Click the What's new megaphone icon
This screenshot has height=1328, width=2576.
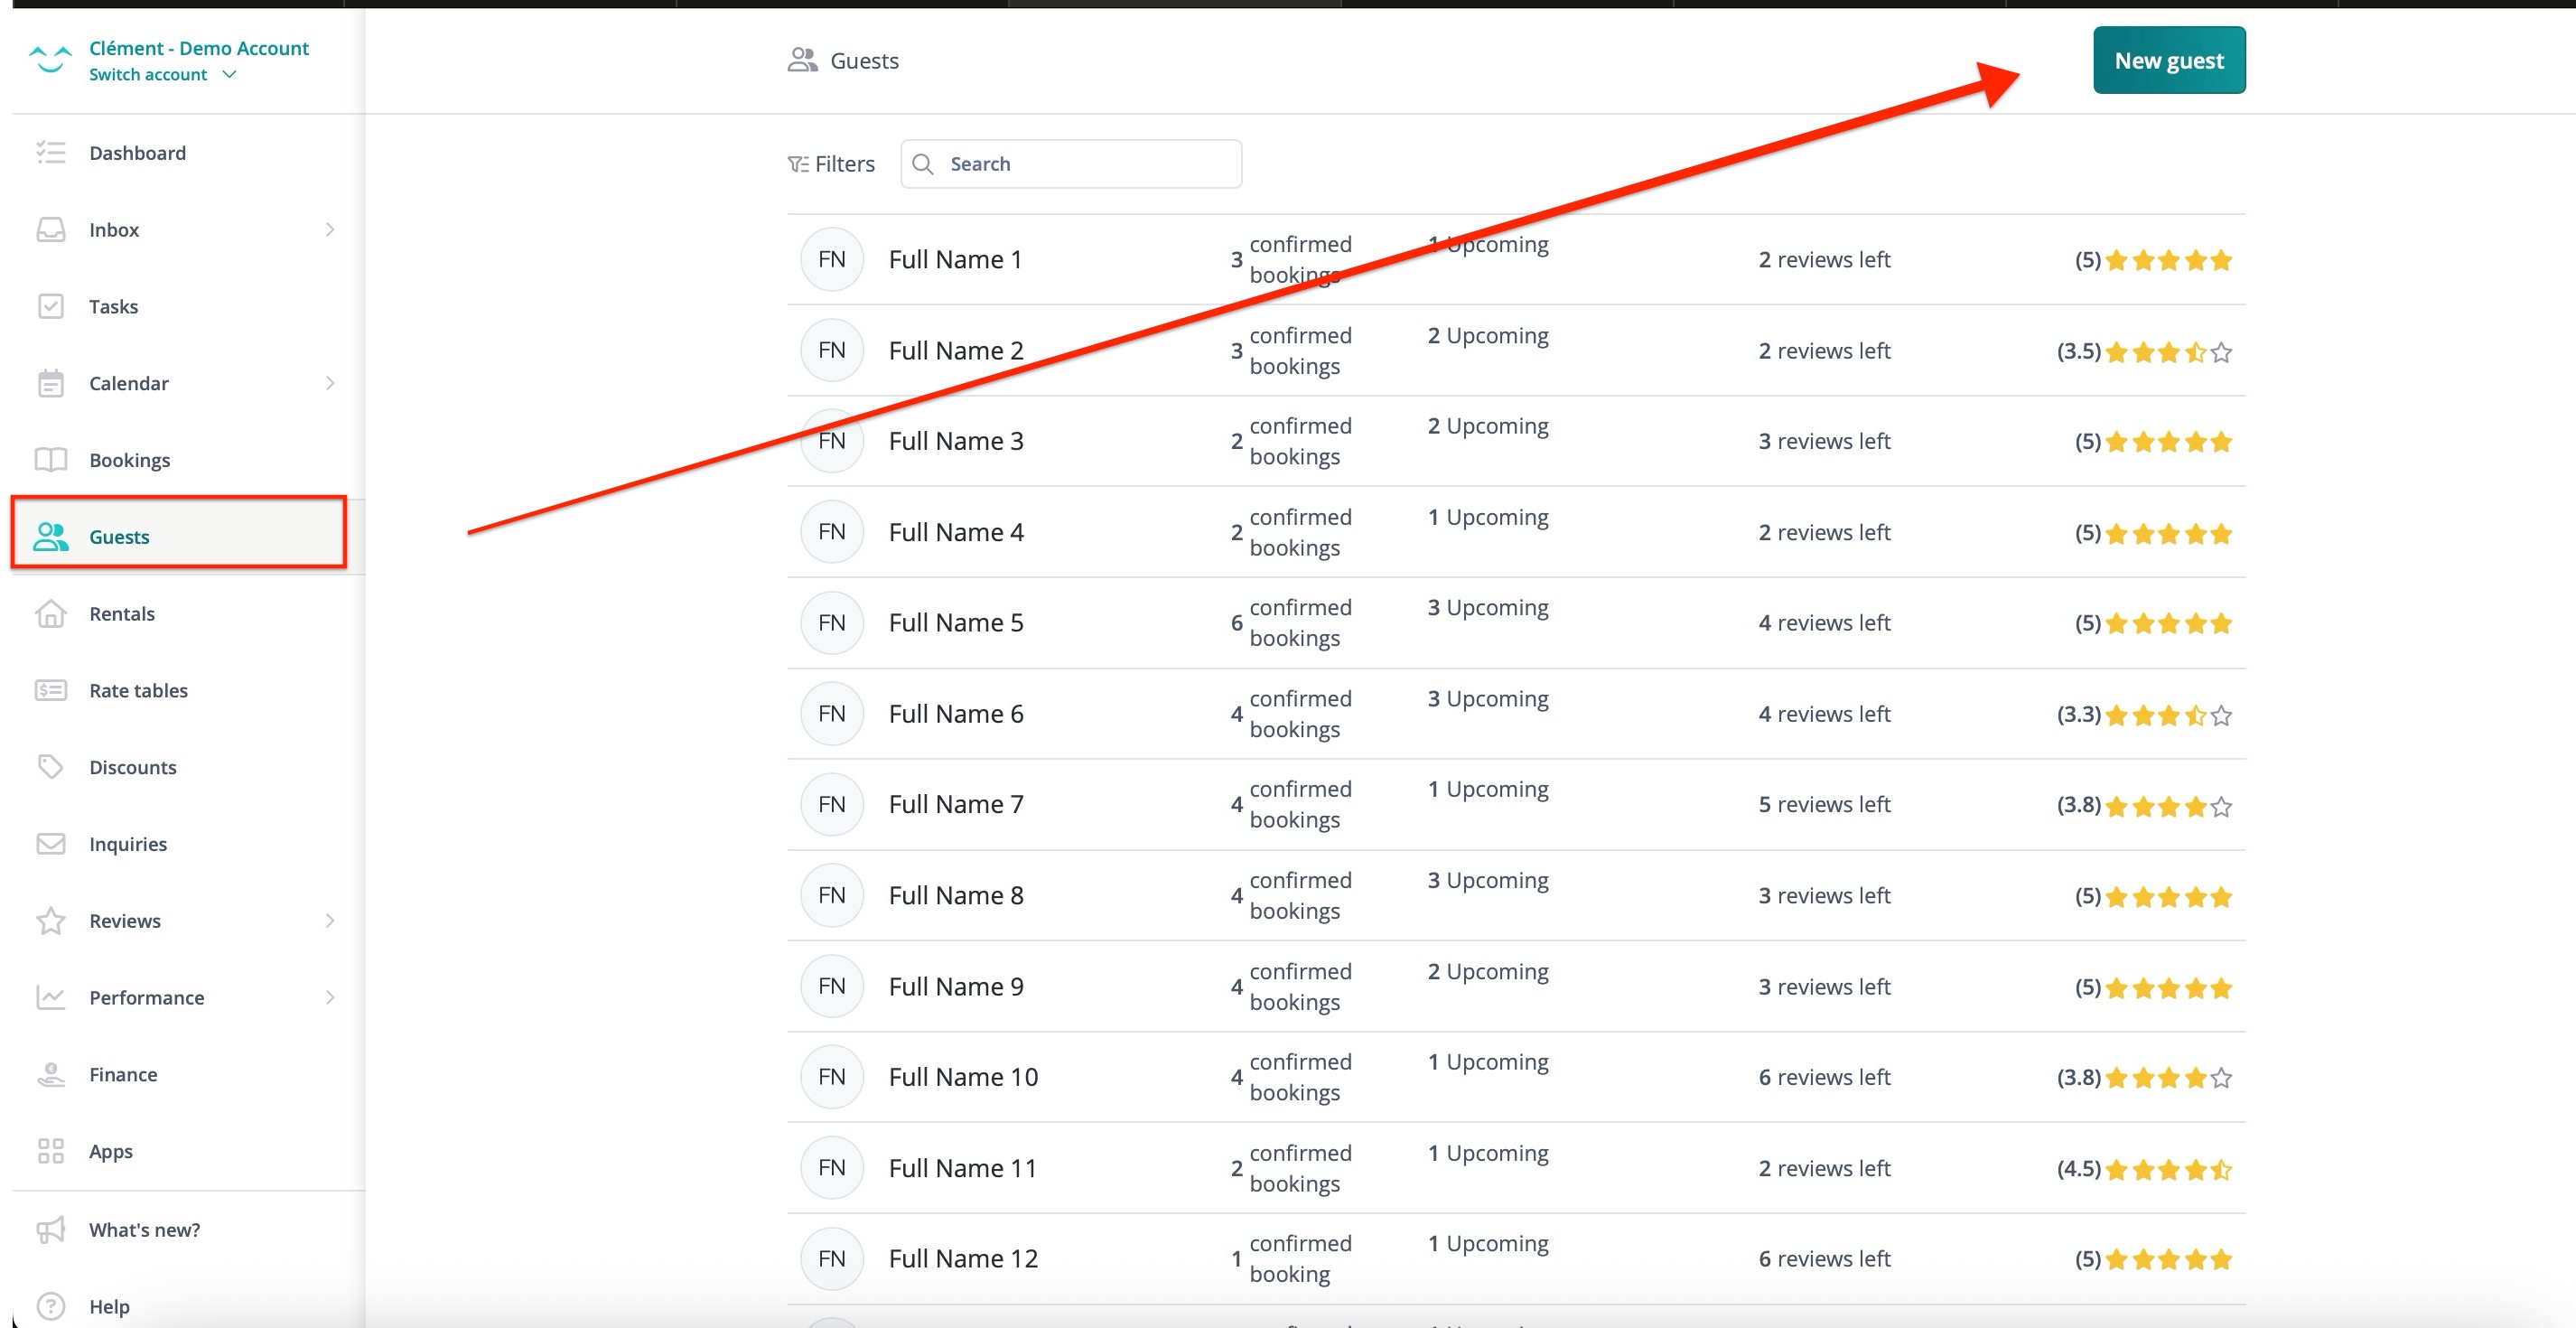(x=51, y=1229)
